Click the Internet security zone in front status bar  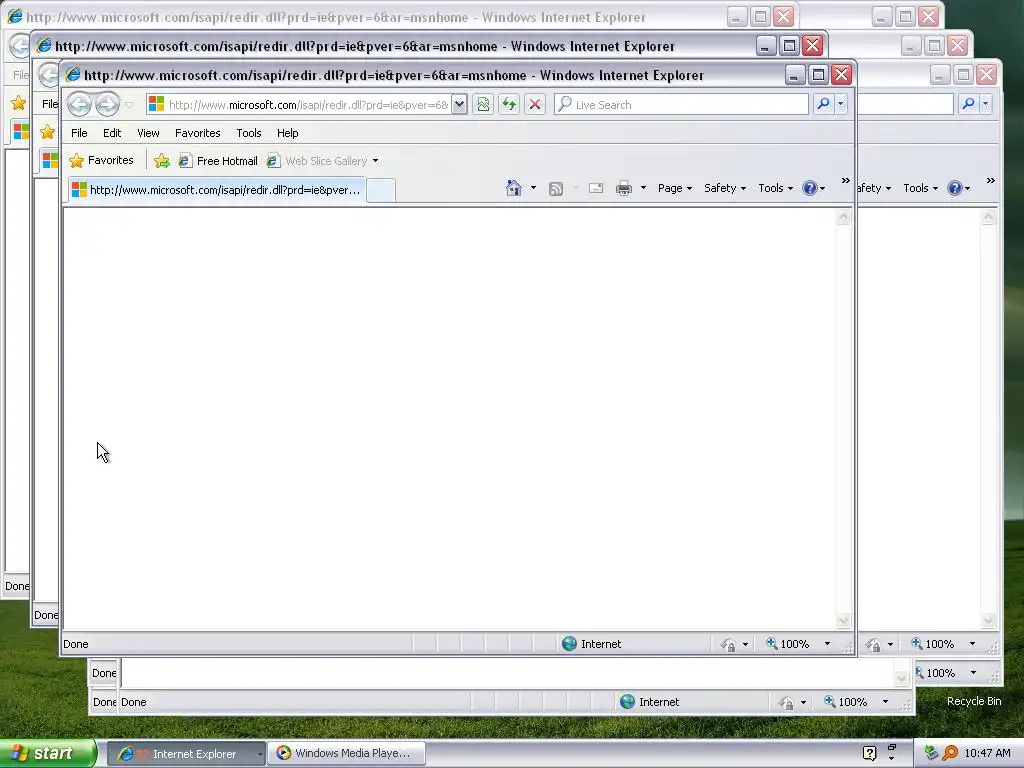(592, 644)
